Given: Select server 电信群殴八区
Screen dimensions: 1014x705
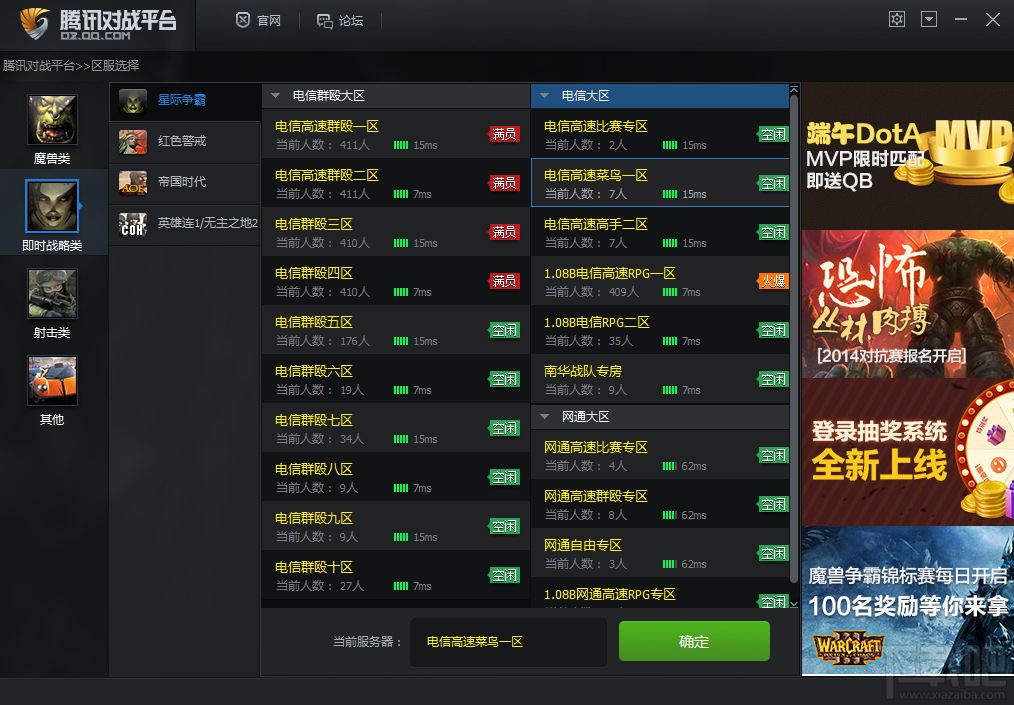Looking at the screenshot, I should 396,477.
